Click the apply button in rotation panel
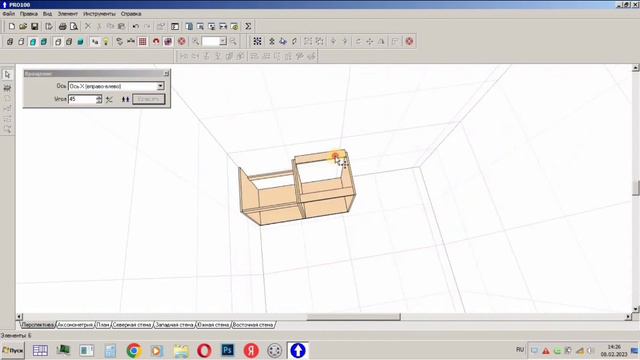 coord(149,99)
